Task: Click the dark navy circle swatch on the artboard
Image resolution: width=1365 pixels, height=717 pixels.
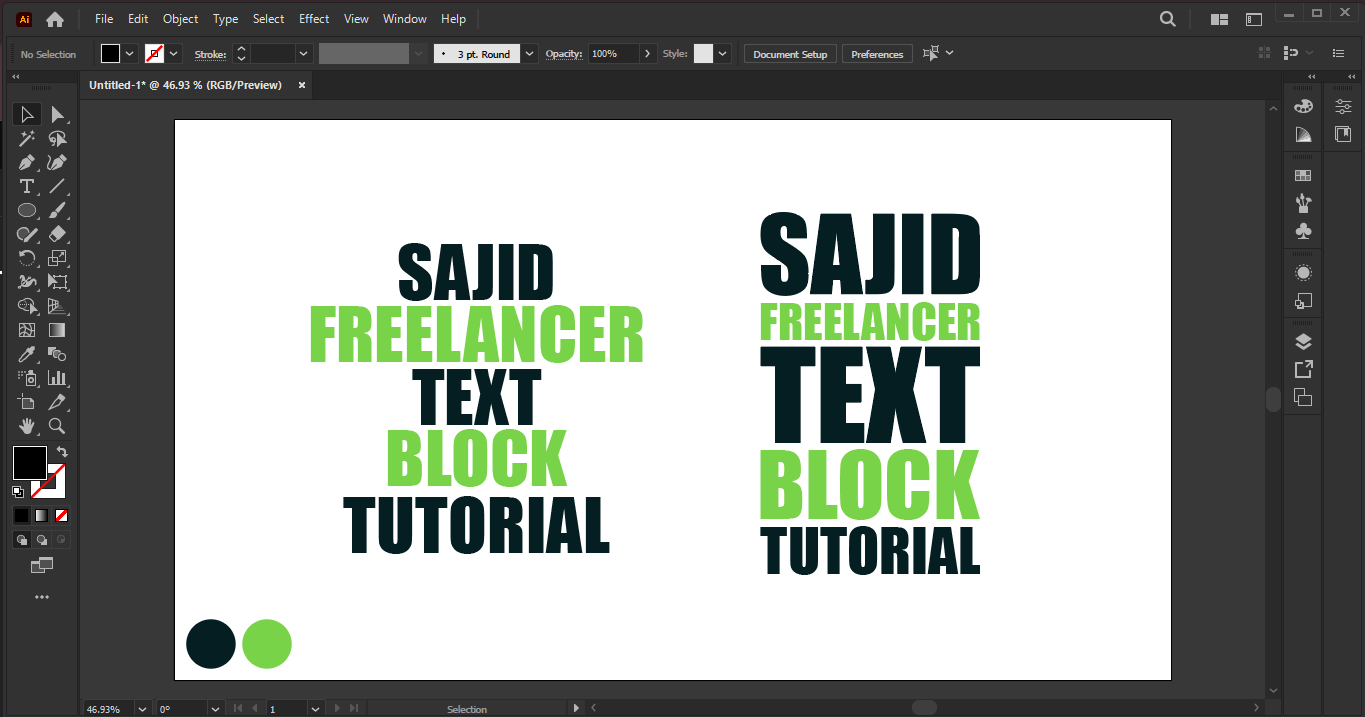Action: pos(211,644)
